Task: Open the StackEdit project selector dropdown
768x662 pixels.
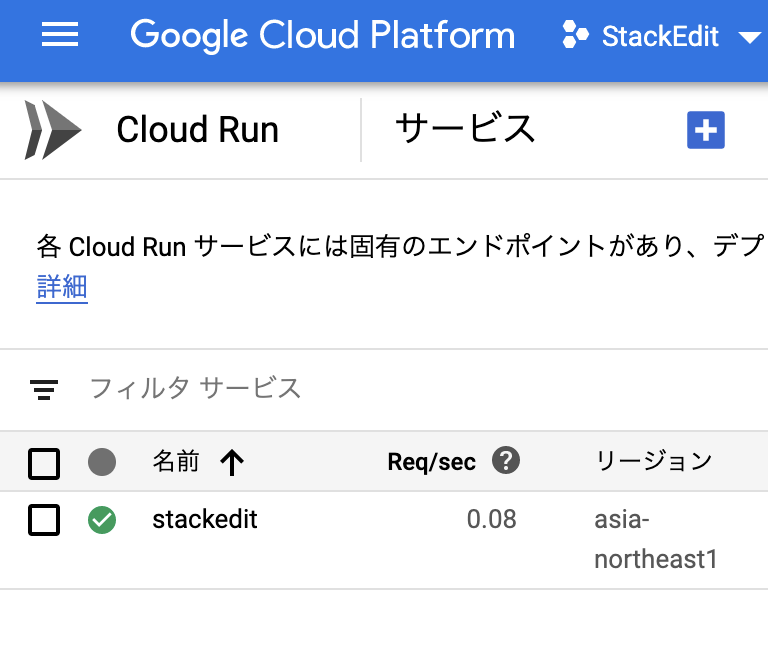Action: pyautogui.click(x=662, y=36)
